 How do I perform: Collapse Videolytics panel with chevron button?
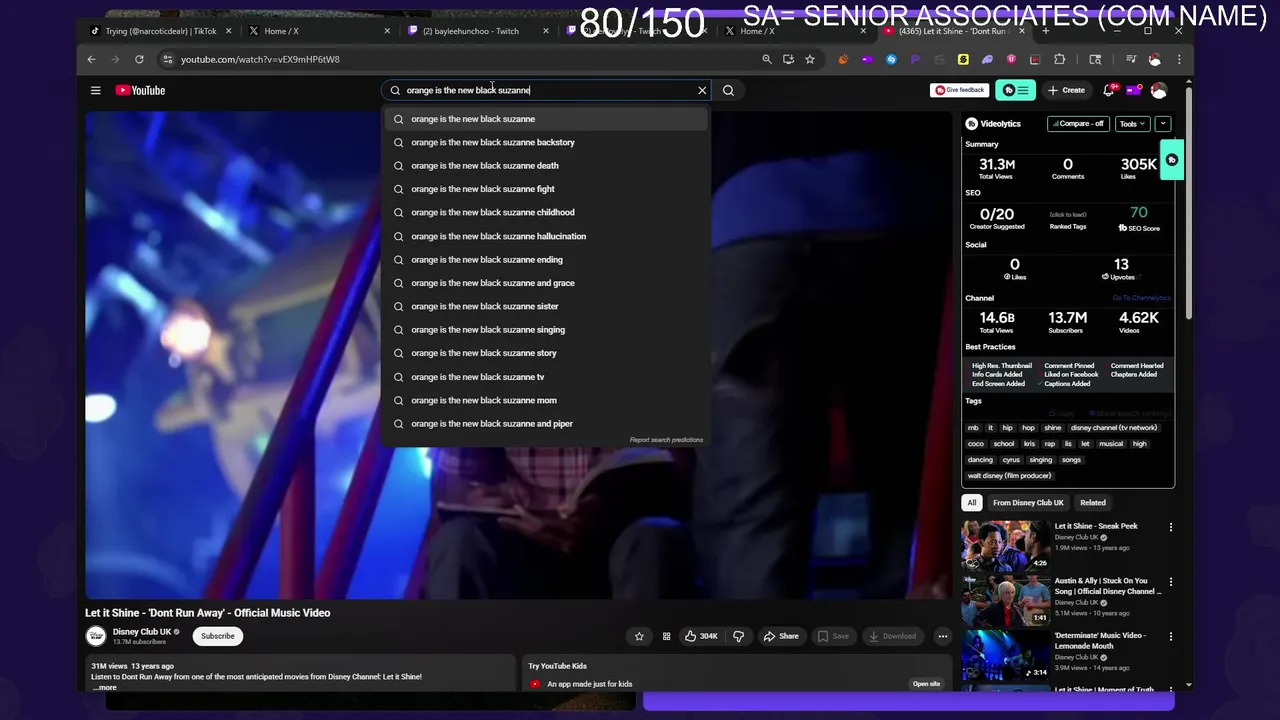point(1162,124)
